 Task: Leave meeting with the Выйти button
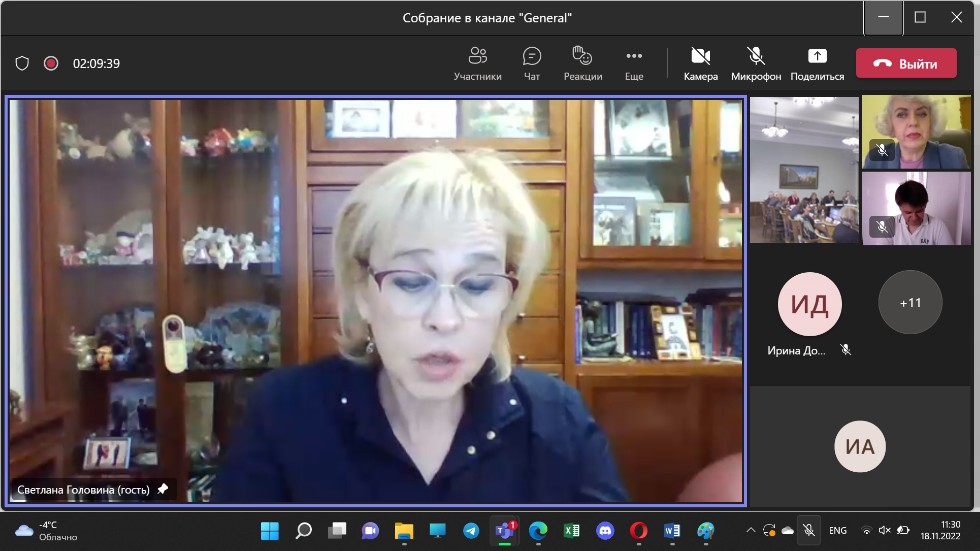click(x=906, y=63)
